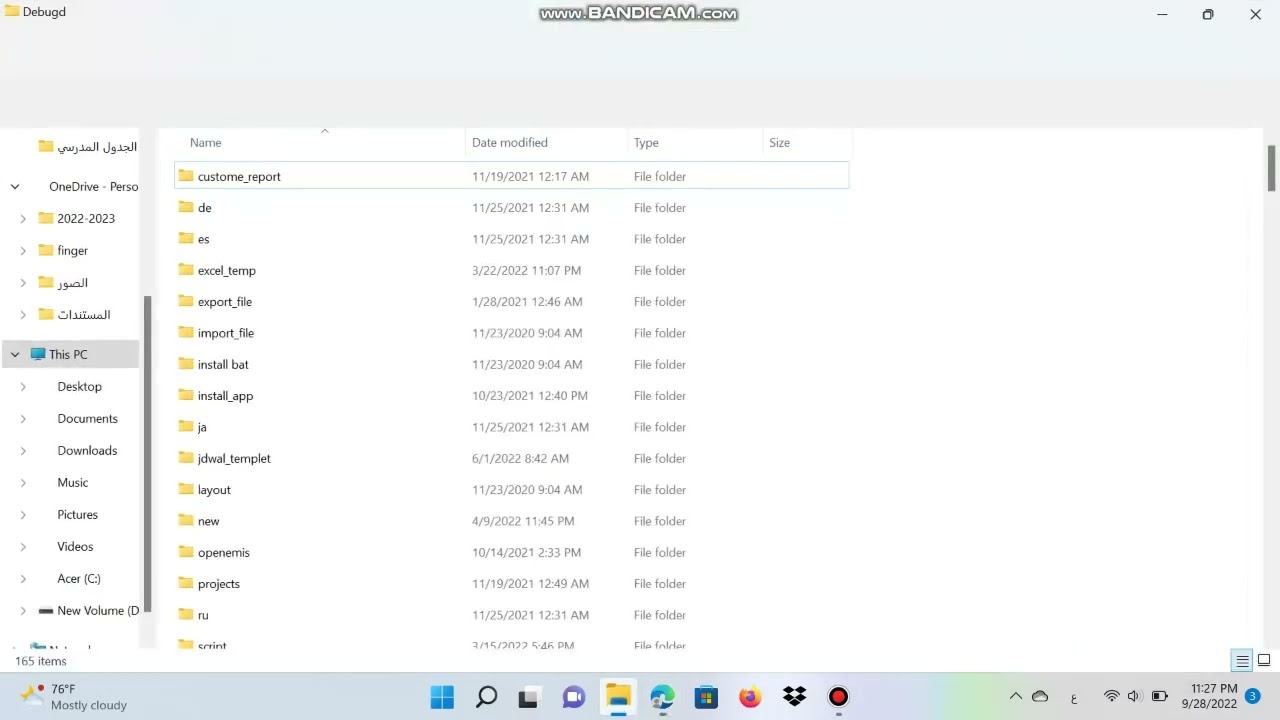Select Videos in navigation pane

click(75, 547)
